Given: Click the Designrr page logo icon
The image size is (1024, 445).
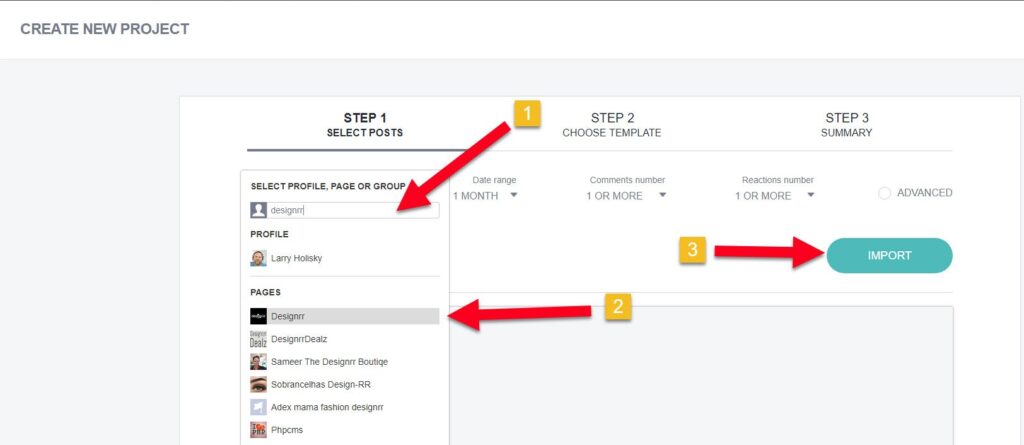Looking at the screenshot, I should [x=258, y=316].
